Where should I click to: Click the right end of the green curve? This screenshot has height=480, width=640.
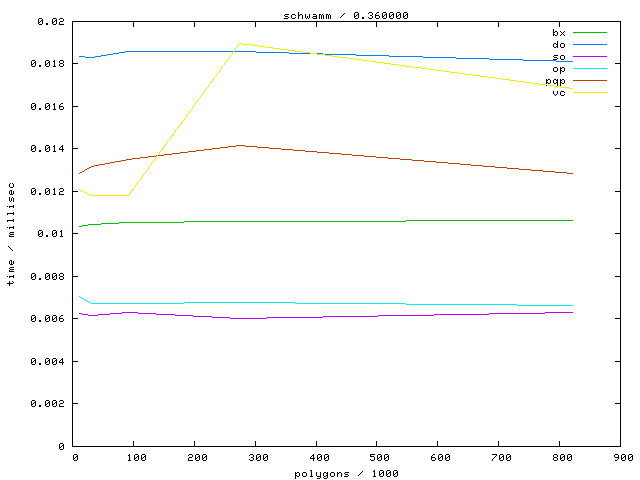click(572, 220)
